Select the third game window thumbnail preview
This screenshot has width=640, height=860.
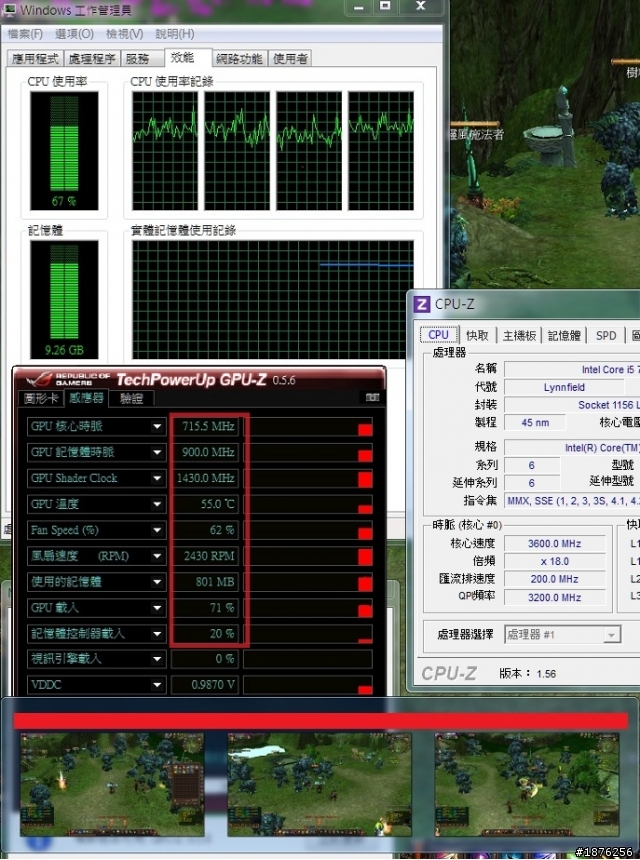(527, 784)
